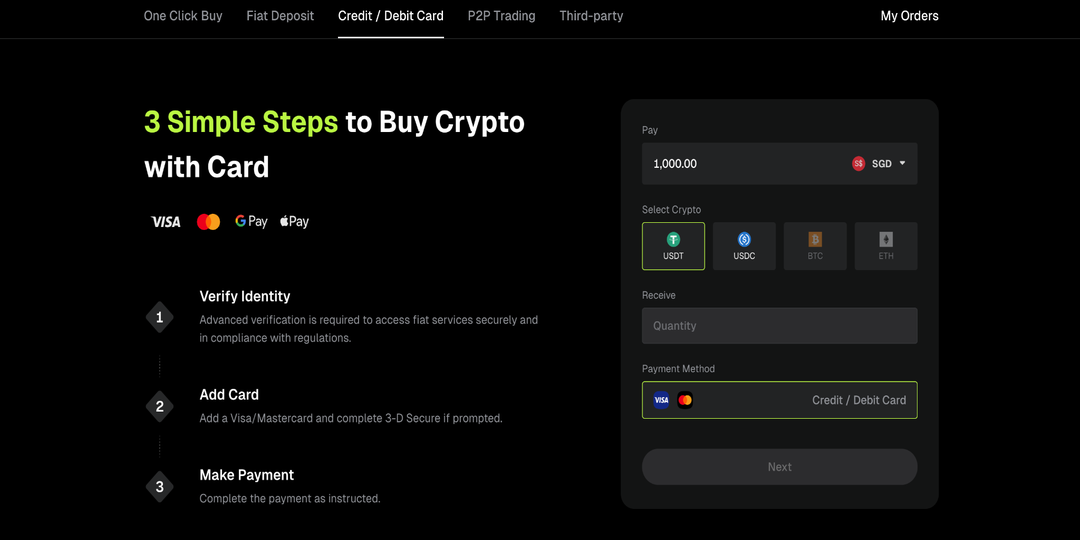This screenshot has height=540, width=1080.
Task: Click the Mastercard icon in Payment Method
Action: tap(685, 400)
